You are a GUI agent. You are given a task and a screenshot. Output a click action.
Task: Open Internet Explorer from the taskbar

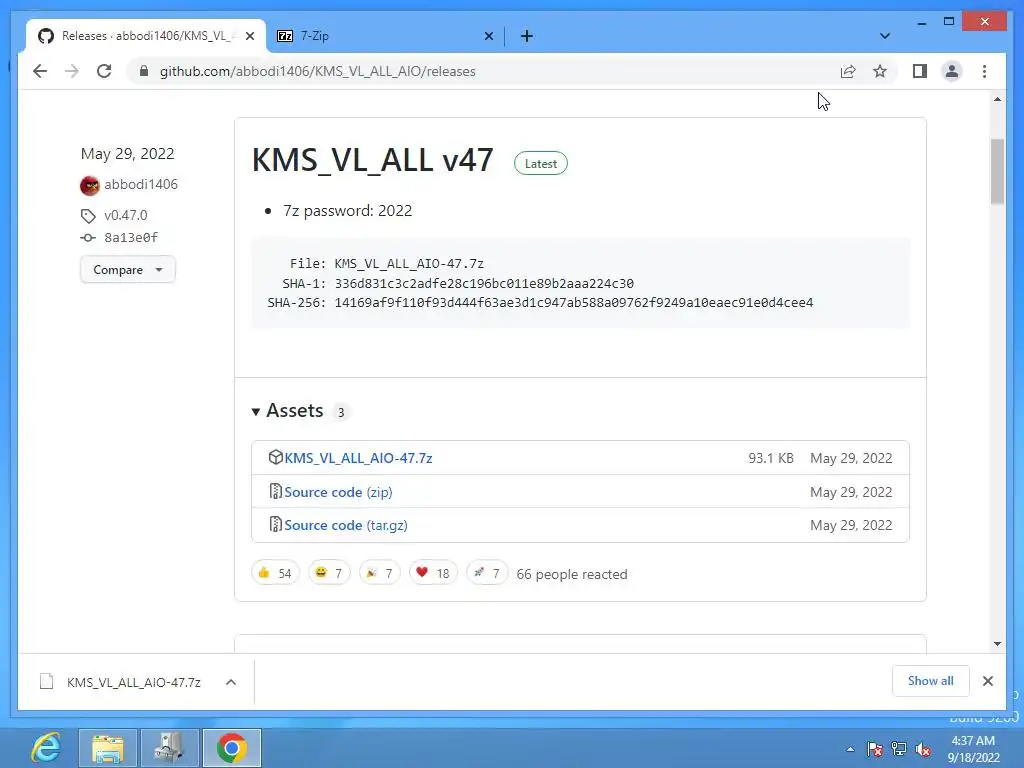[x=46, y=748]
